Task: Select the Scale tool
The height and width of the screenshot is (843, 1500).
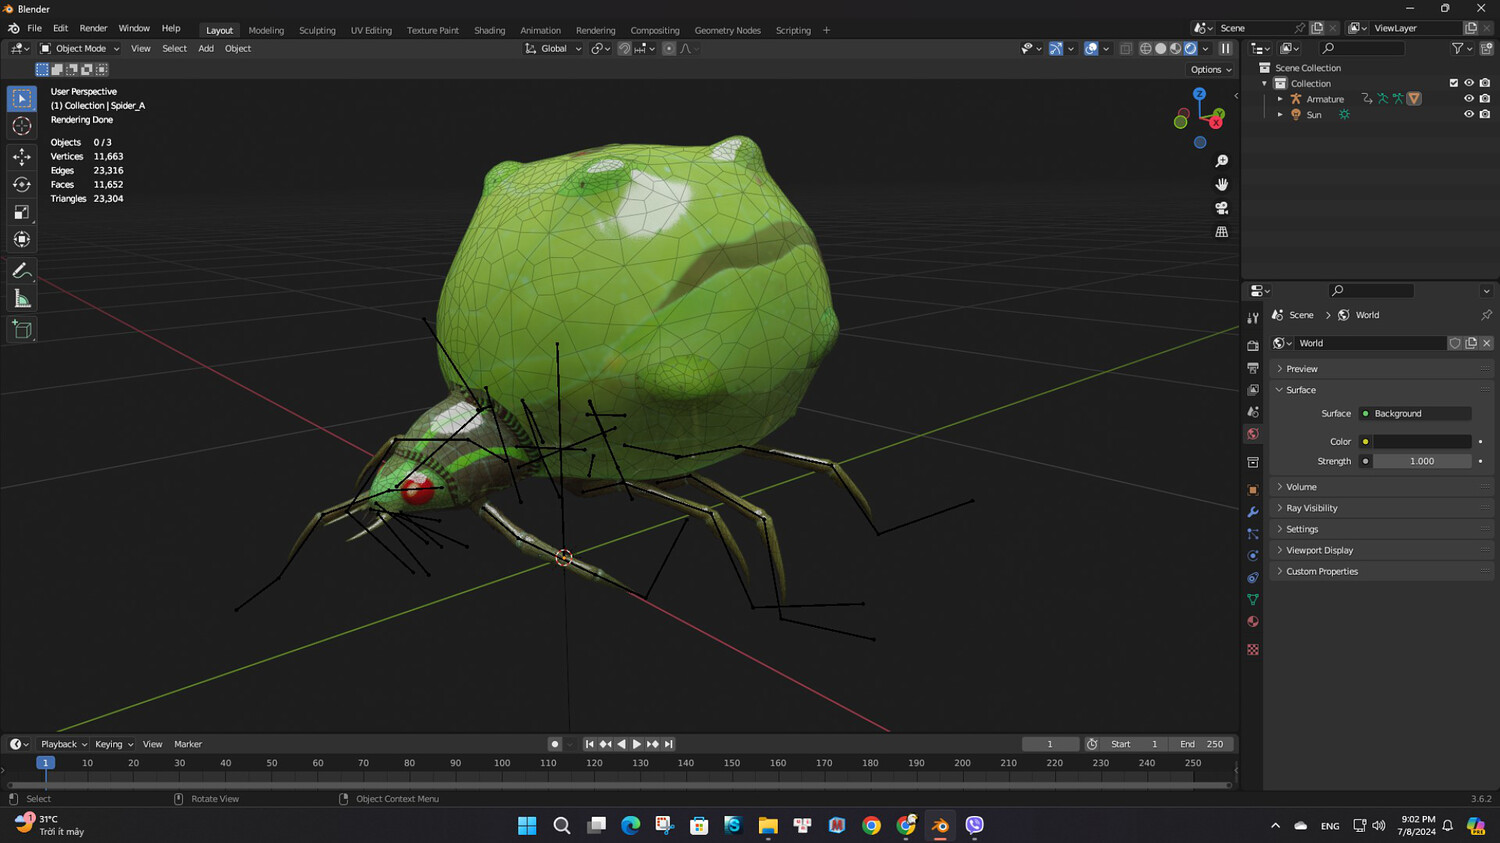Action: click(22, 212)
